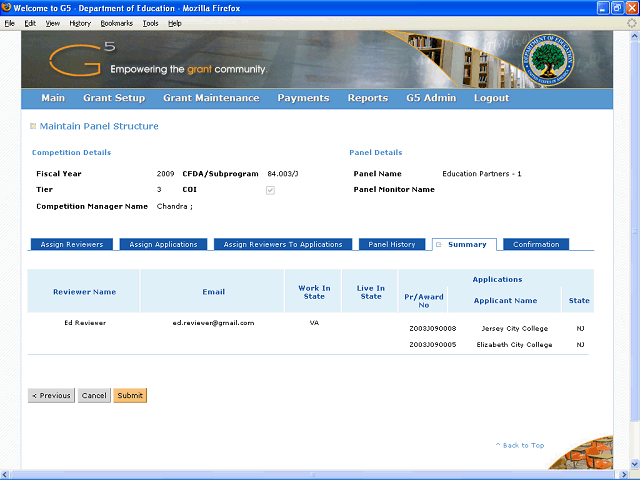Open the Payments navigation menu
This screenshot has width=640, height=480.
point(303,98)
